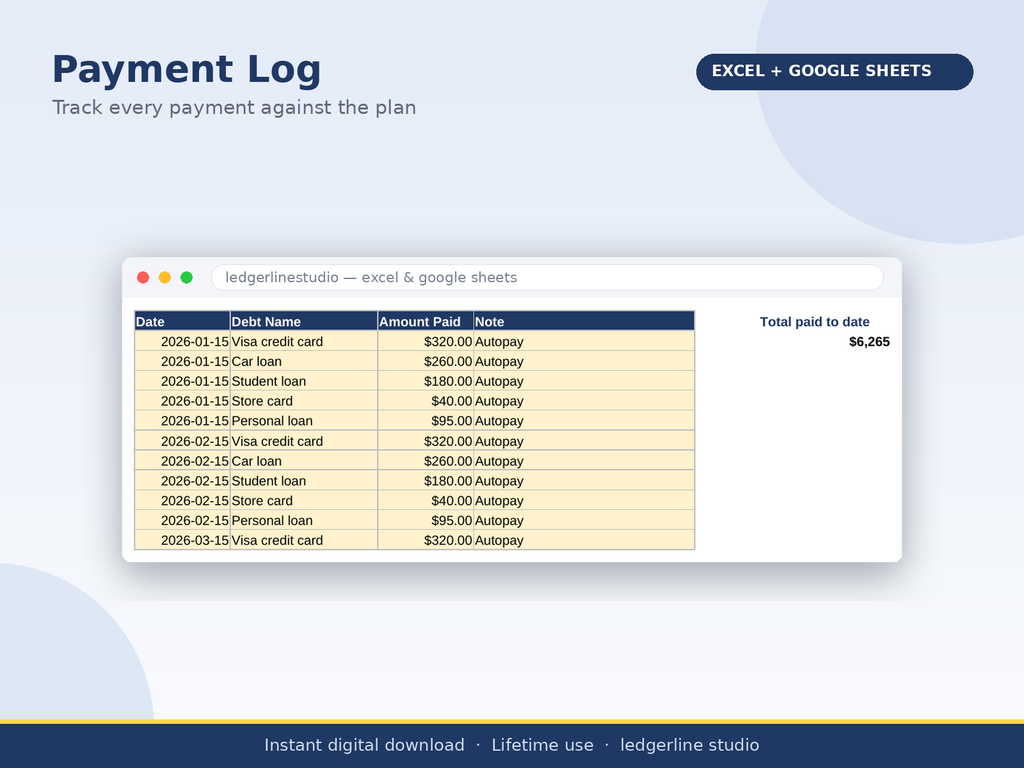Click the Total paid to date label

(x=814, y=322)
